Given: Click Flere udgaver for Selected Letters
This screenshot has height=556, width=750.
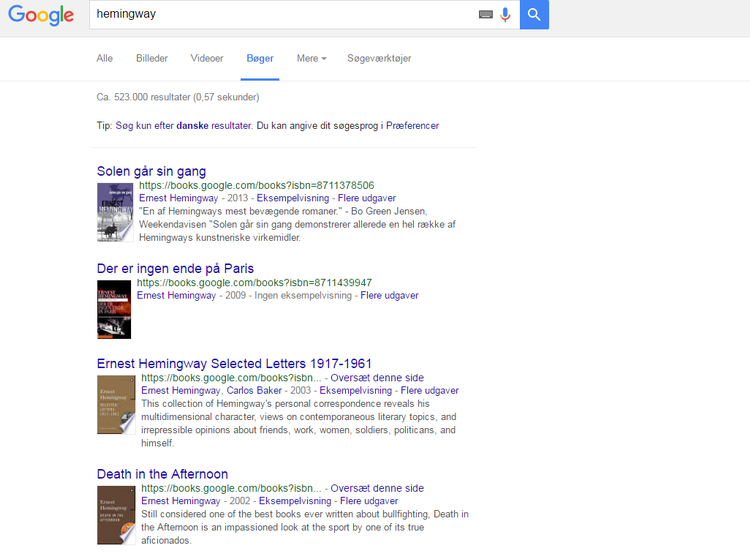Looking at the screenshot, I should [x=430, y=390].
